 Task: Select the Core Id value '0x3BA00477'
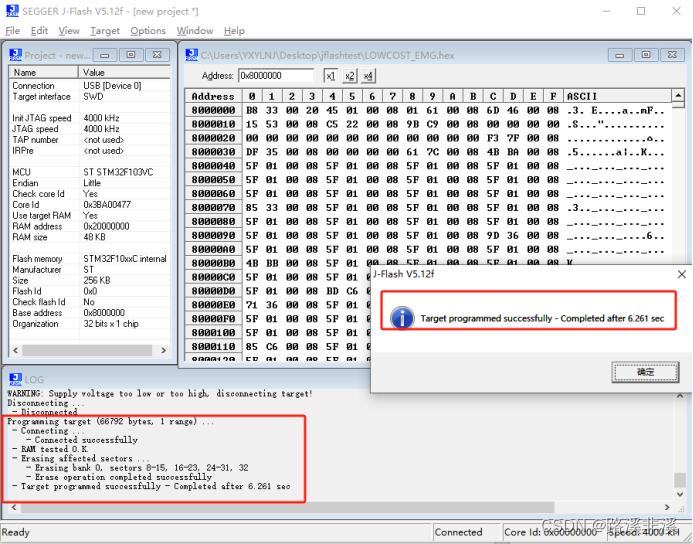107,205
